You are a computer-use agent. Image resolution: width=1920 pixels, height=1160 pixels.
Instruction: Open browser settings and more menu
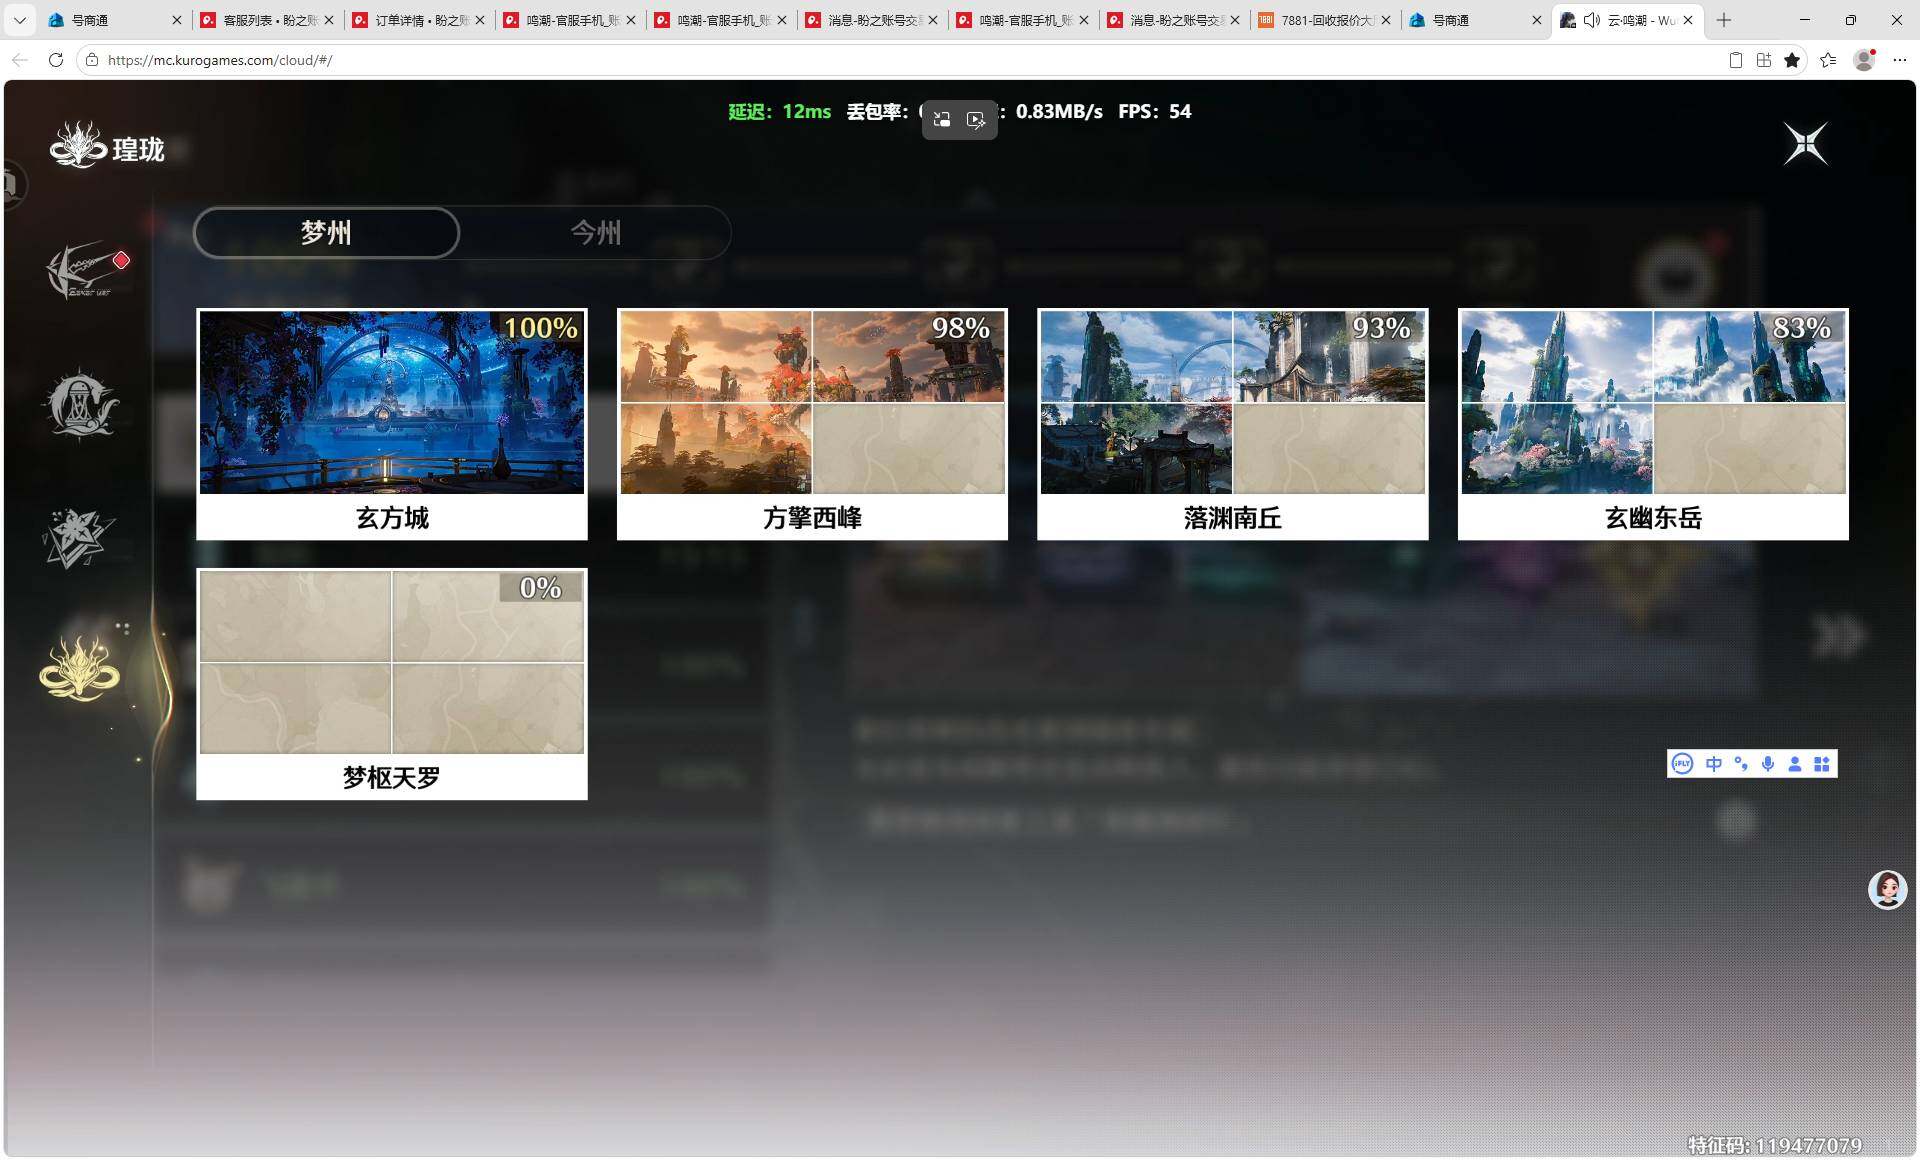tap(1900, 60)
